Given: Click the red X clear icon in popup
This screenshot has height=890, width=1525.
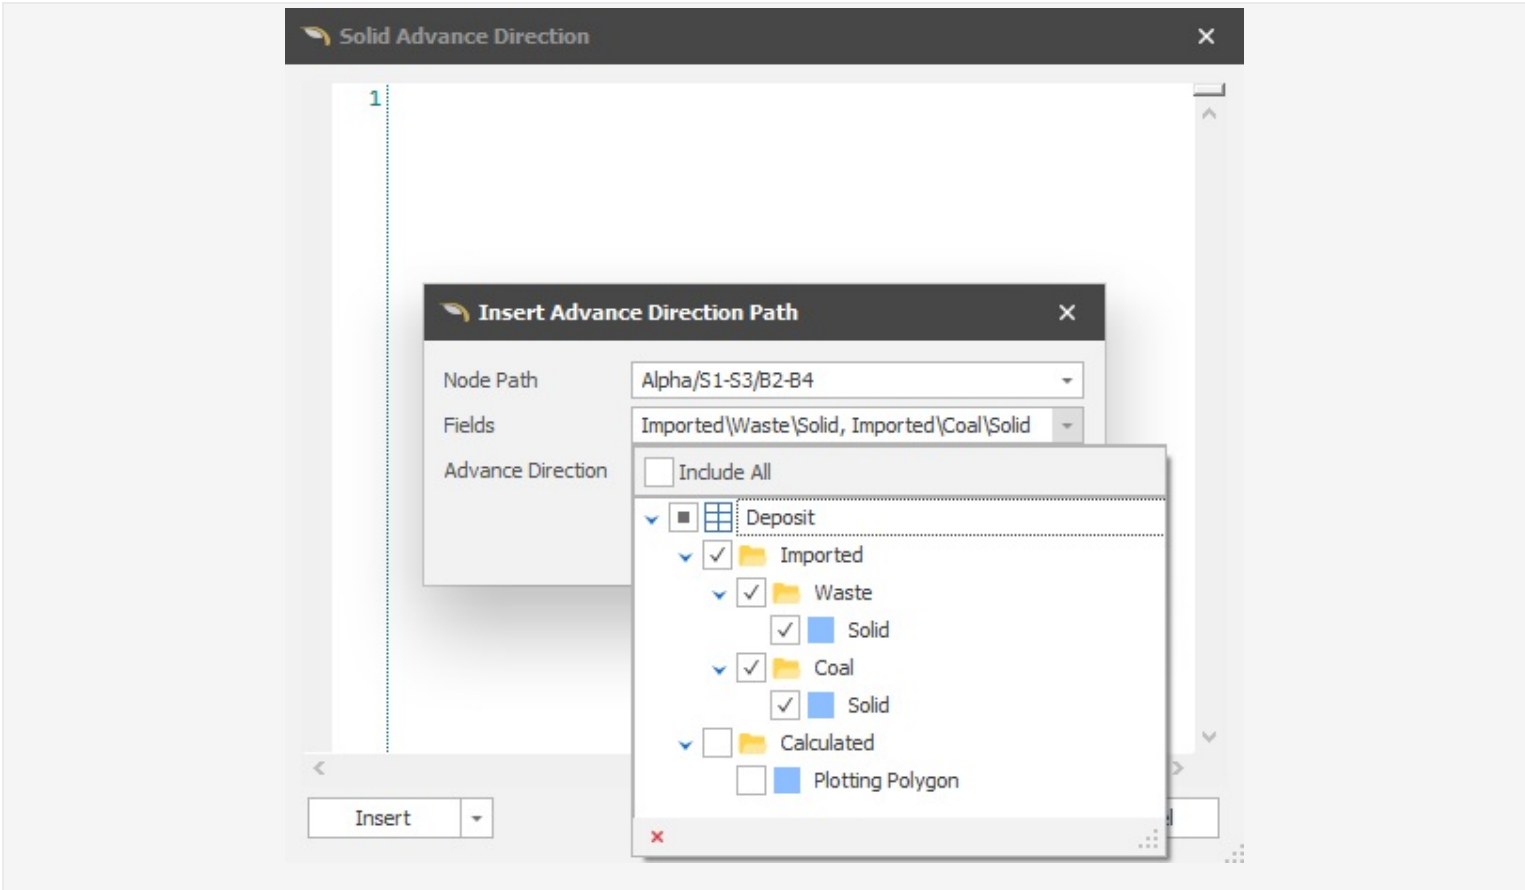Looking at the screenshot, I should click(657, 836).
